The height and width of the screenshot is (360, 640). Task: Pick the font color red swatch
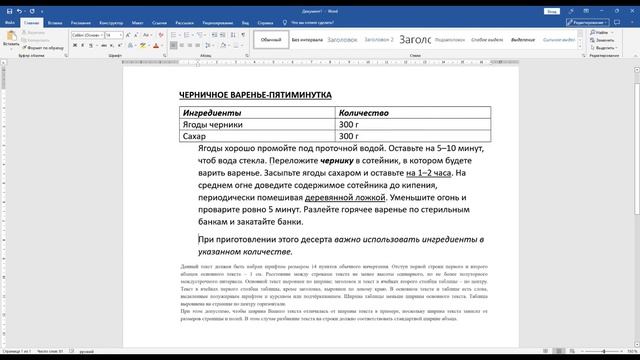[156, 45]
